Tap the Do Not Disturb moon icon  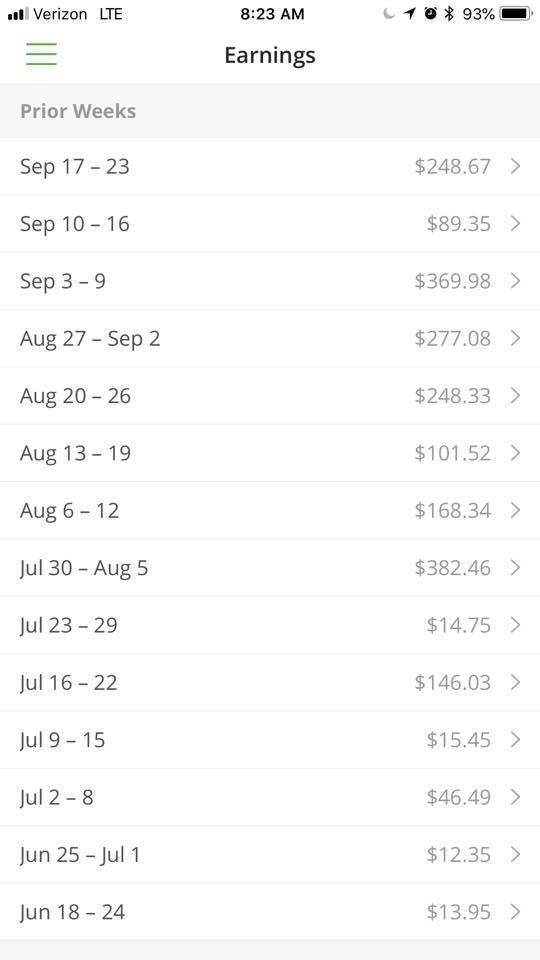click(x=389, y=13)
